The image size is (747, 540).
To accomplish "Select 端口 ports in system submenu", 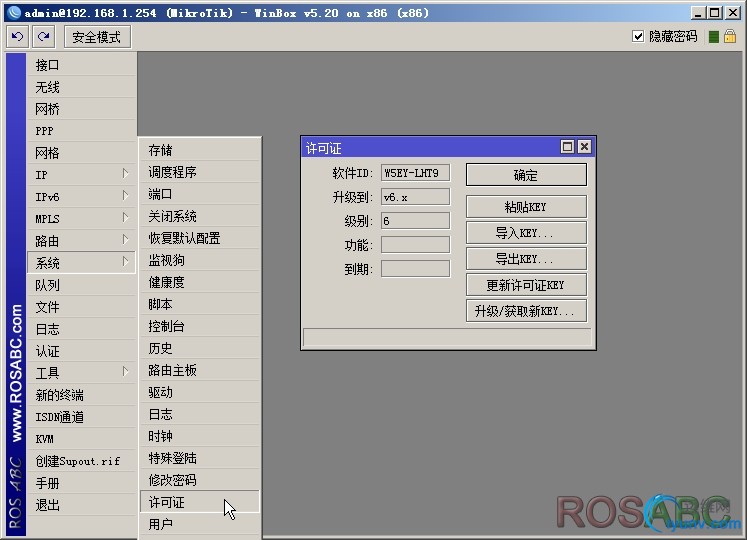I will (x=200, y=194).
